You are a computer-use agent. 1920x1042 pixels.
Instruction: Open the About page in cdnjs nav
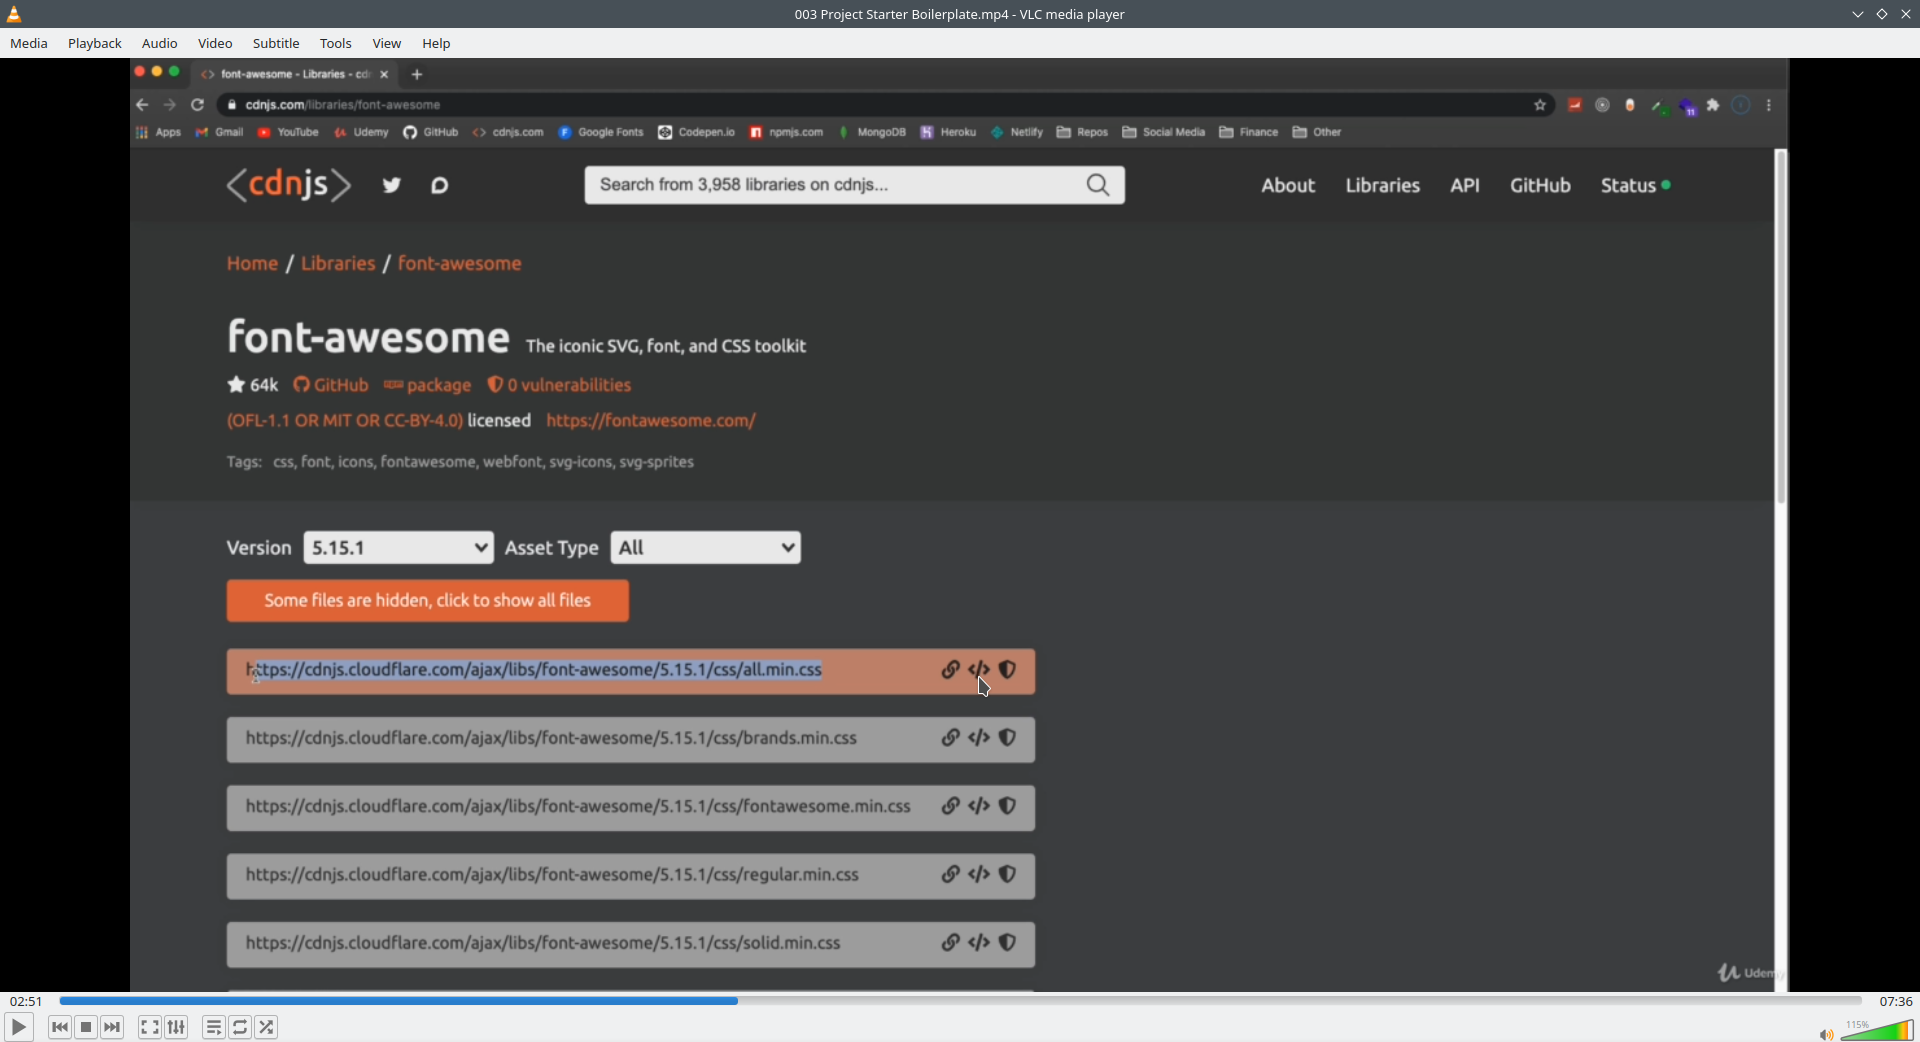(x=1288, y=185)
